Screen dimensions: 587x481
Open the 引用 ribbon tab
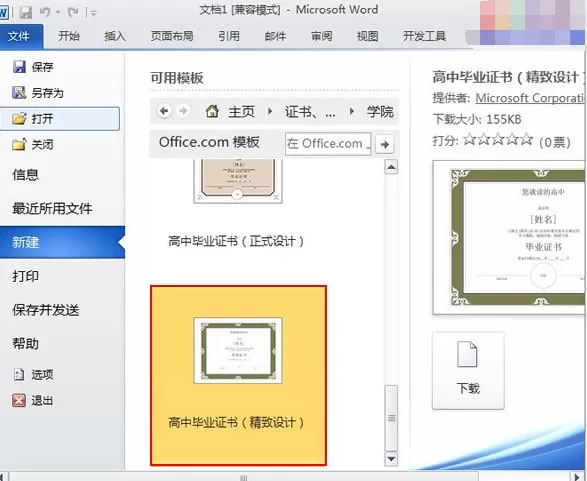(x=229, y=36)
